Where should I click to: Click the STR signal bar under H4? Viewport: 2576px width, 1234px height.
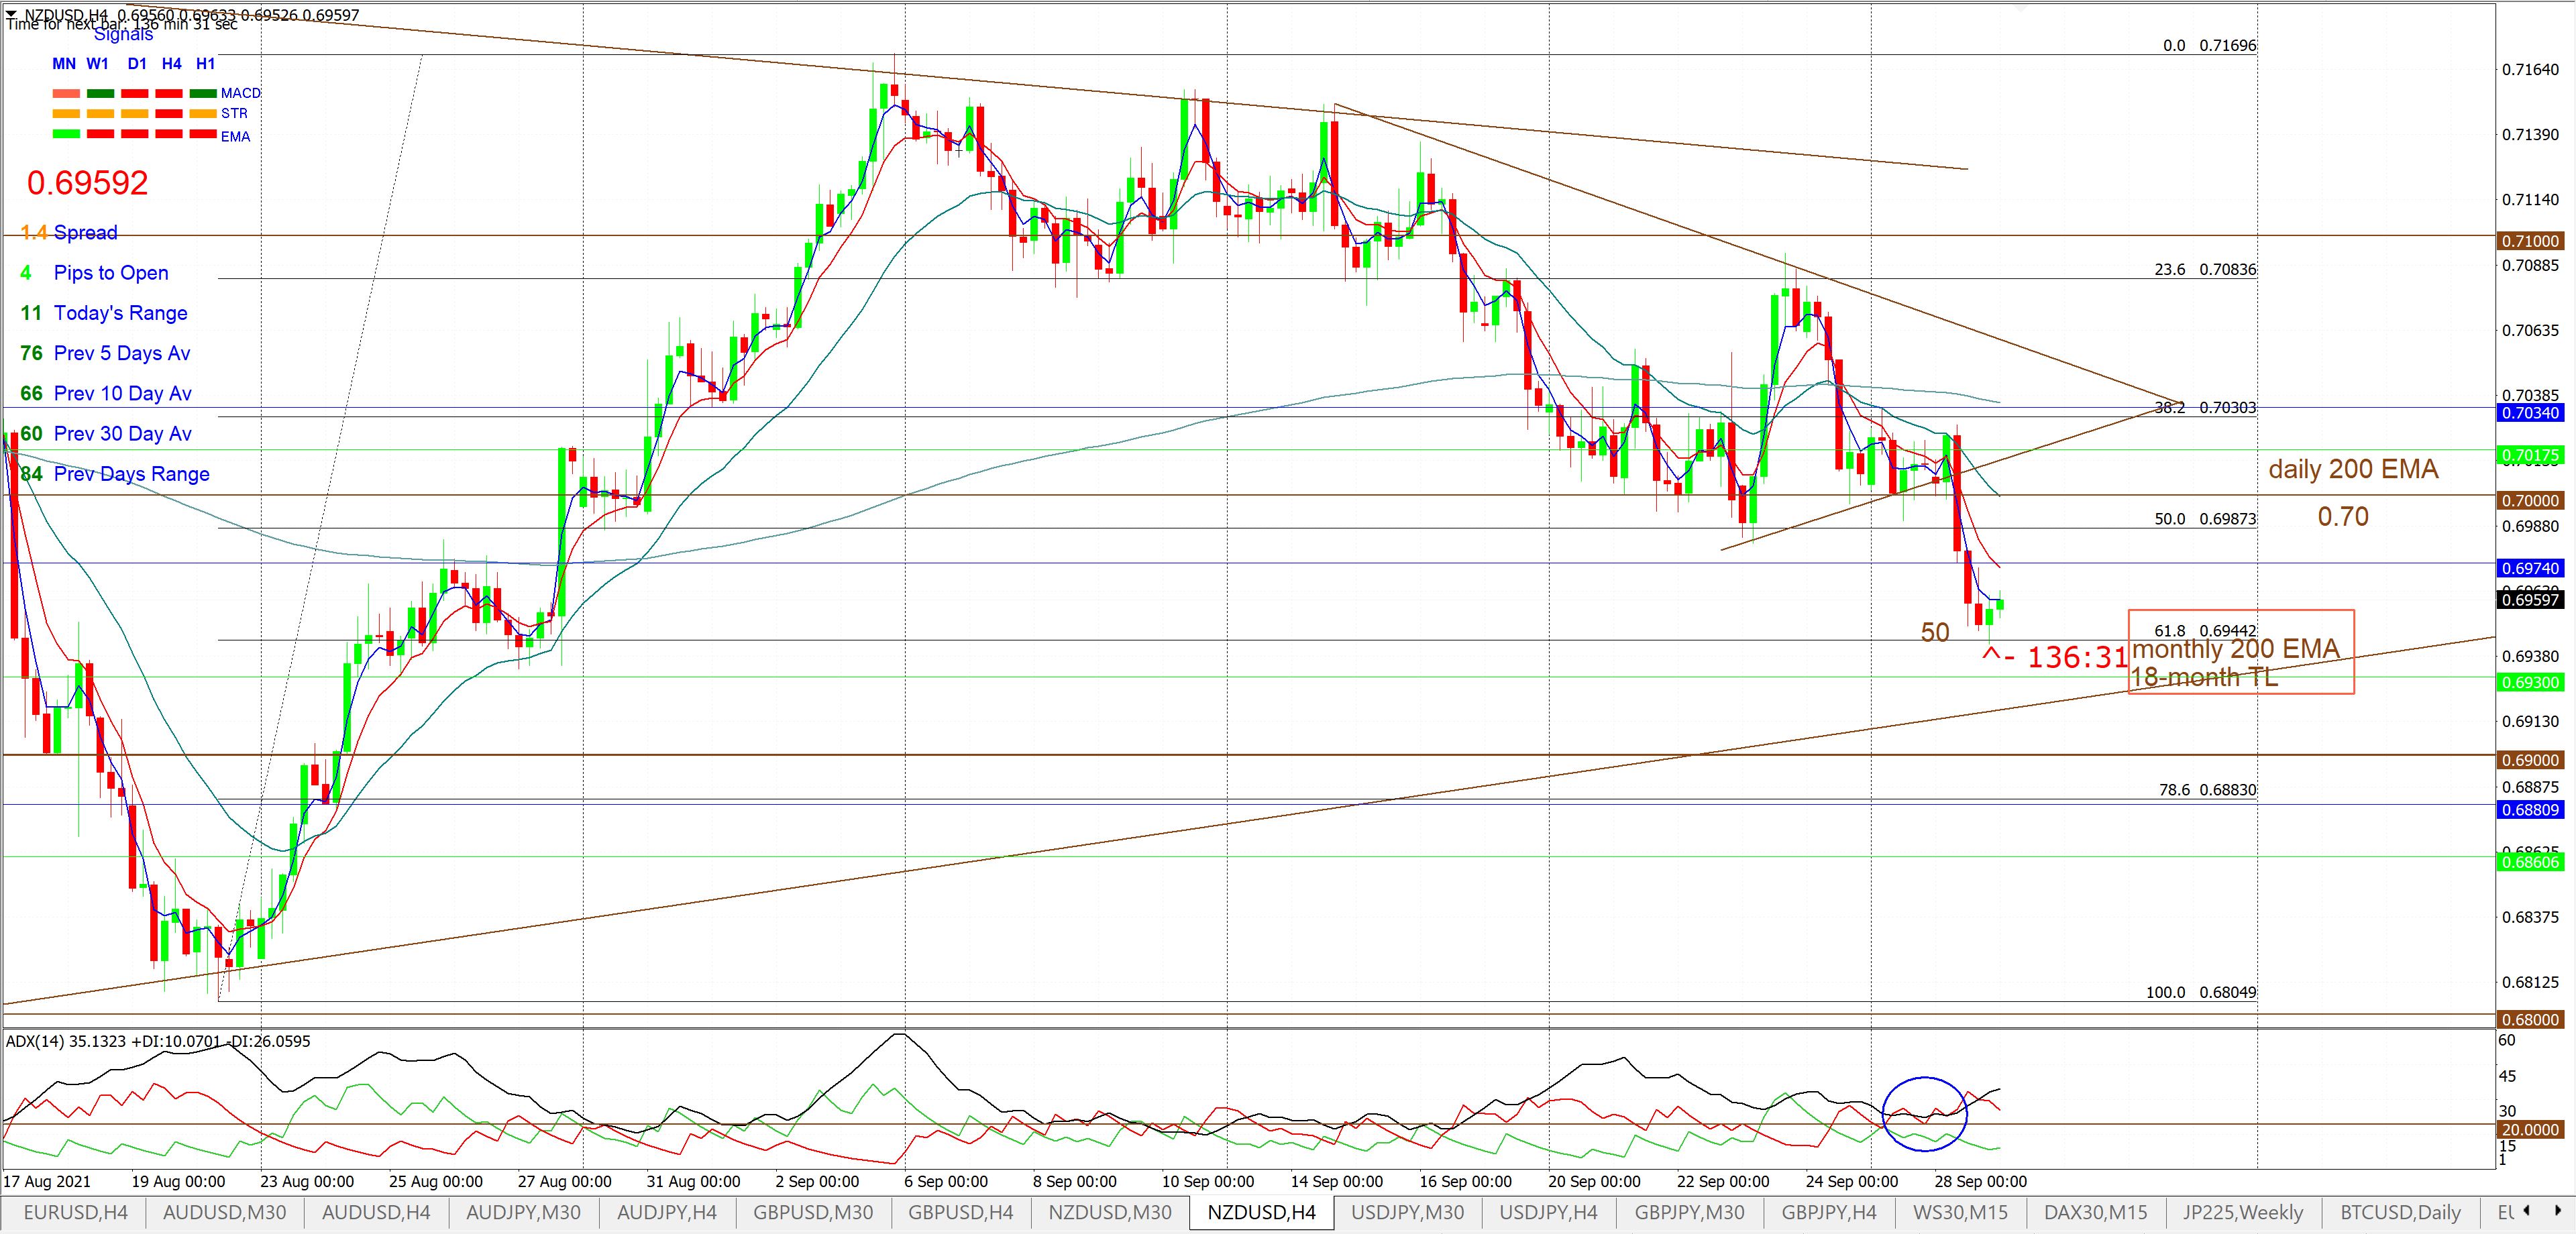[x=169, y=113]
